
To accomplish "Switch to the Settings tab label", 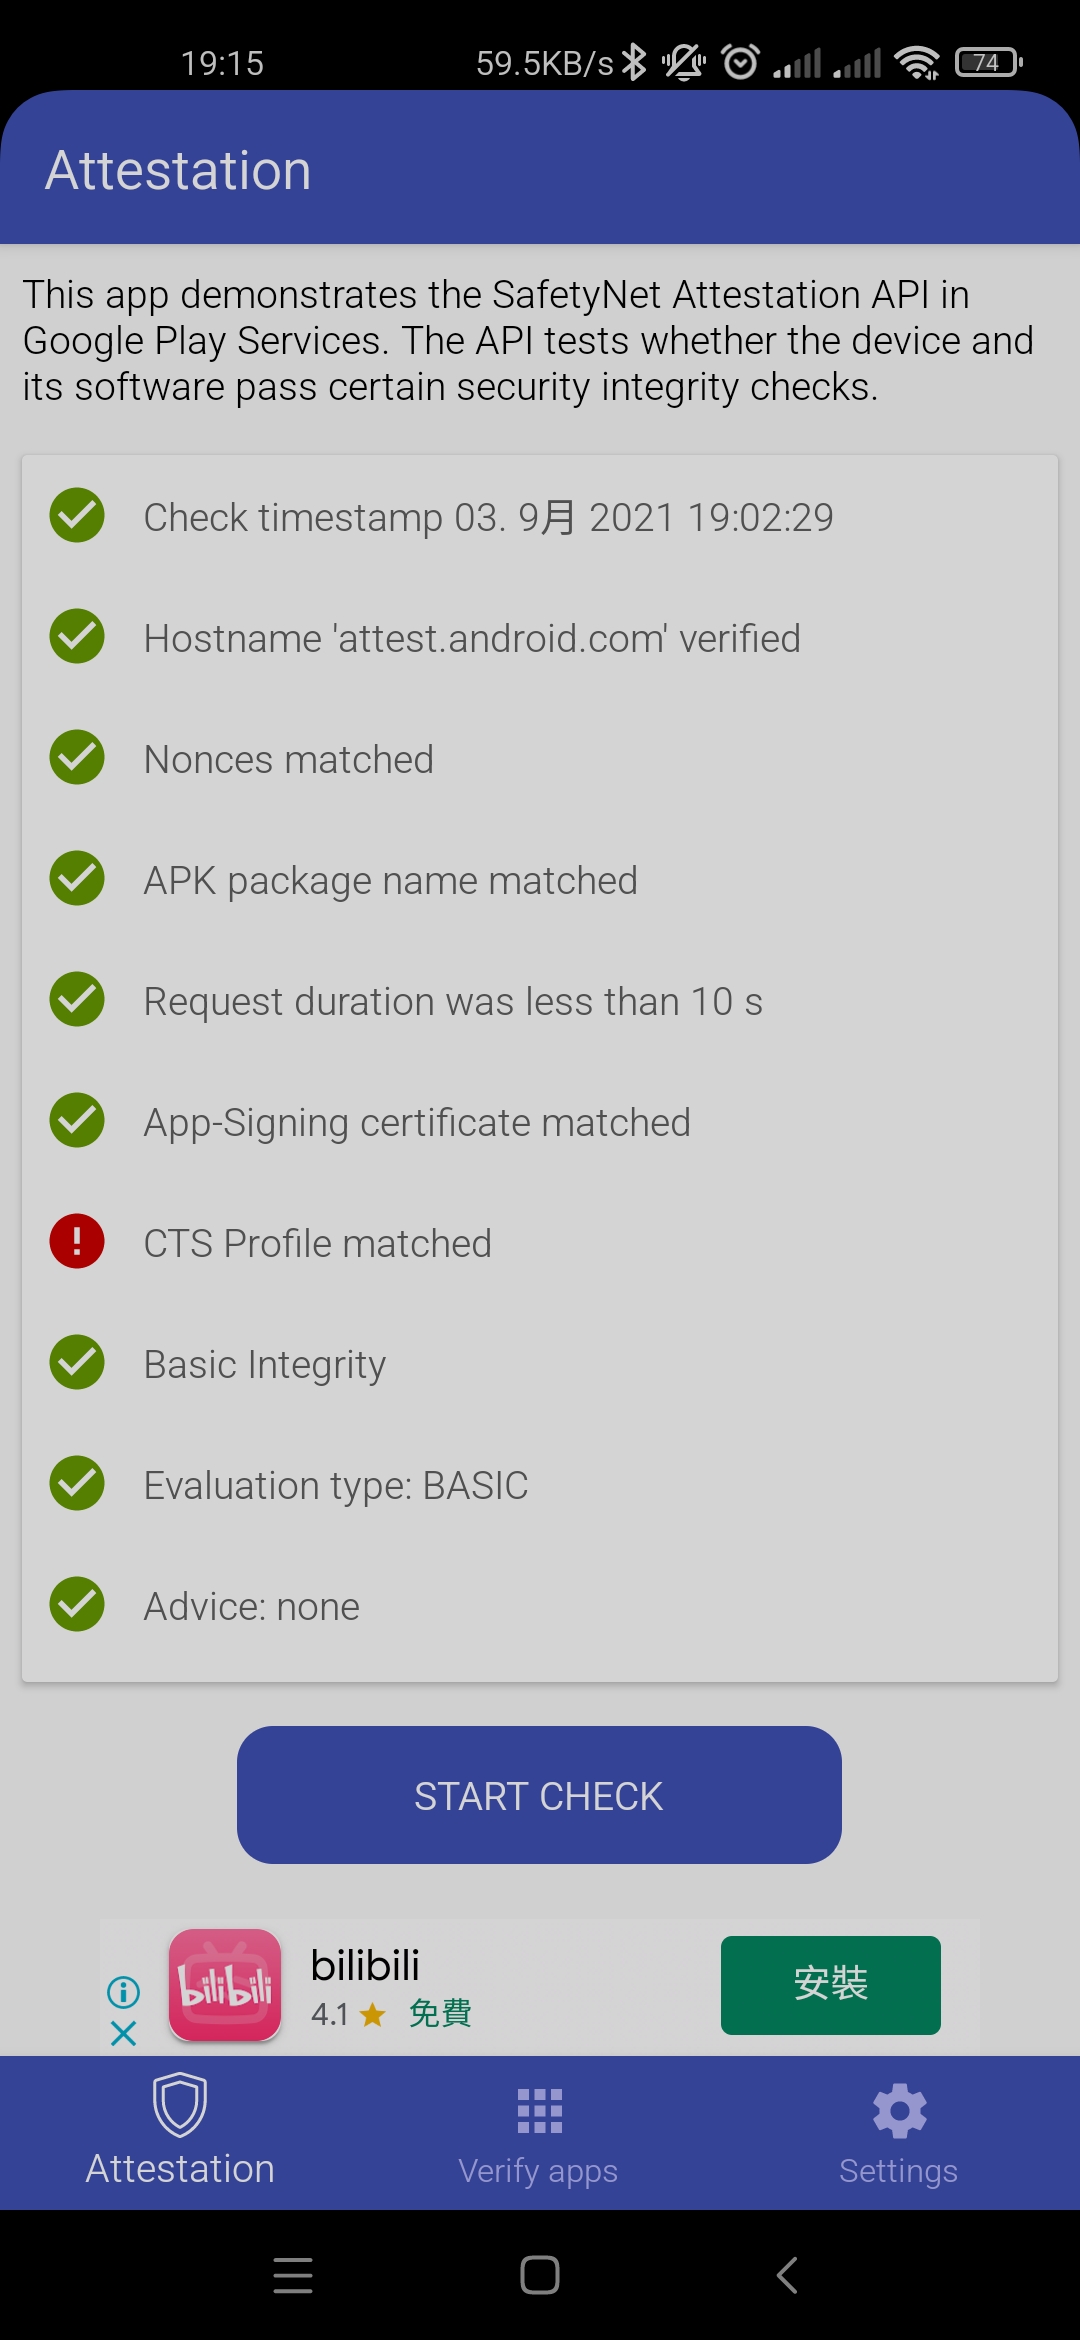I will 898,2171.
